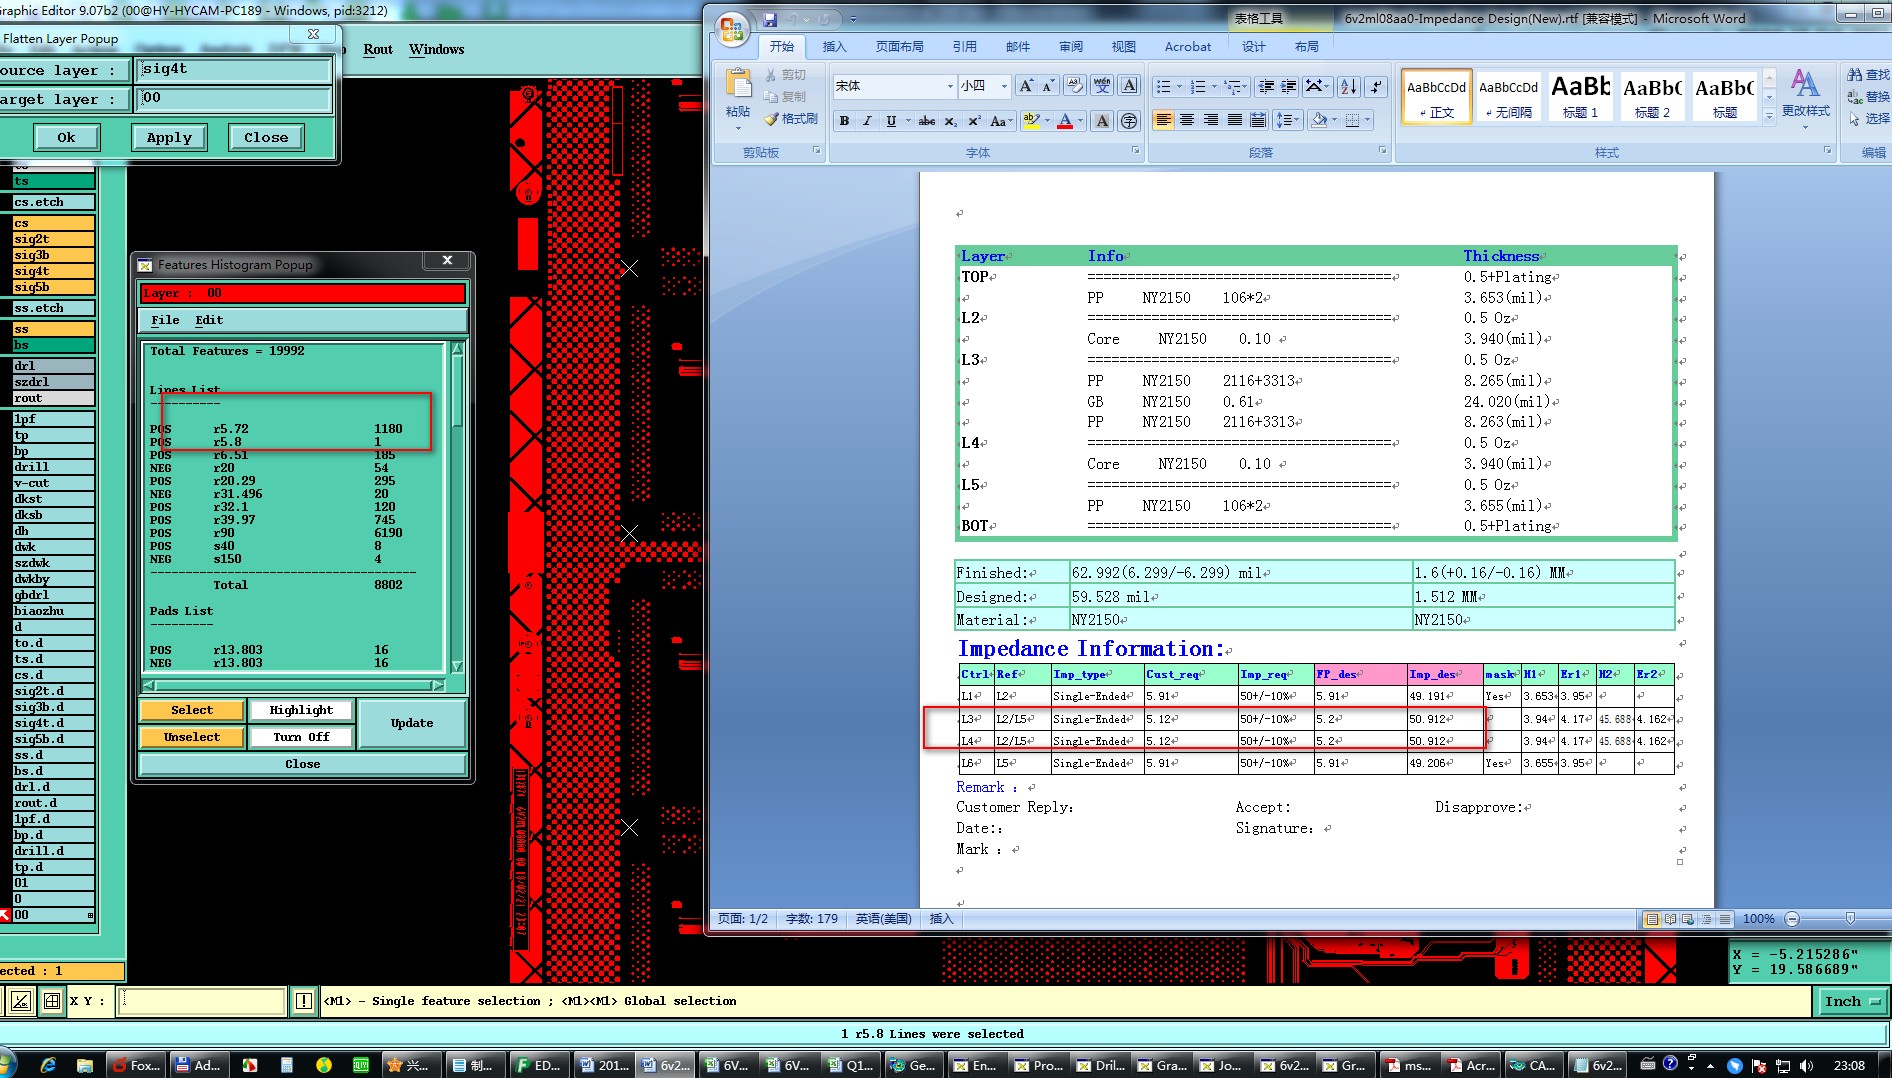Image resolution: width=1892 pixels, height=1078 pixels.
Task: Click Update in Features Histogram Popup
Action: point(412,723)
